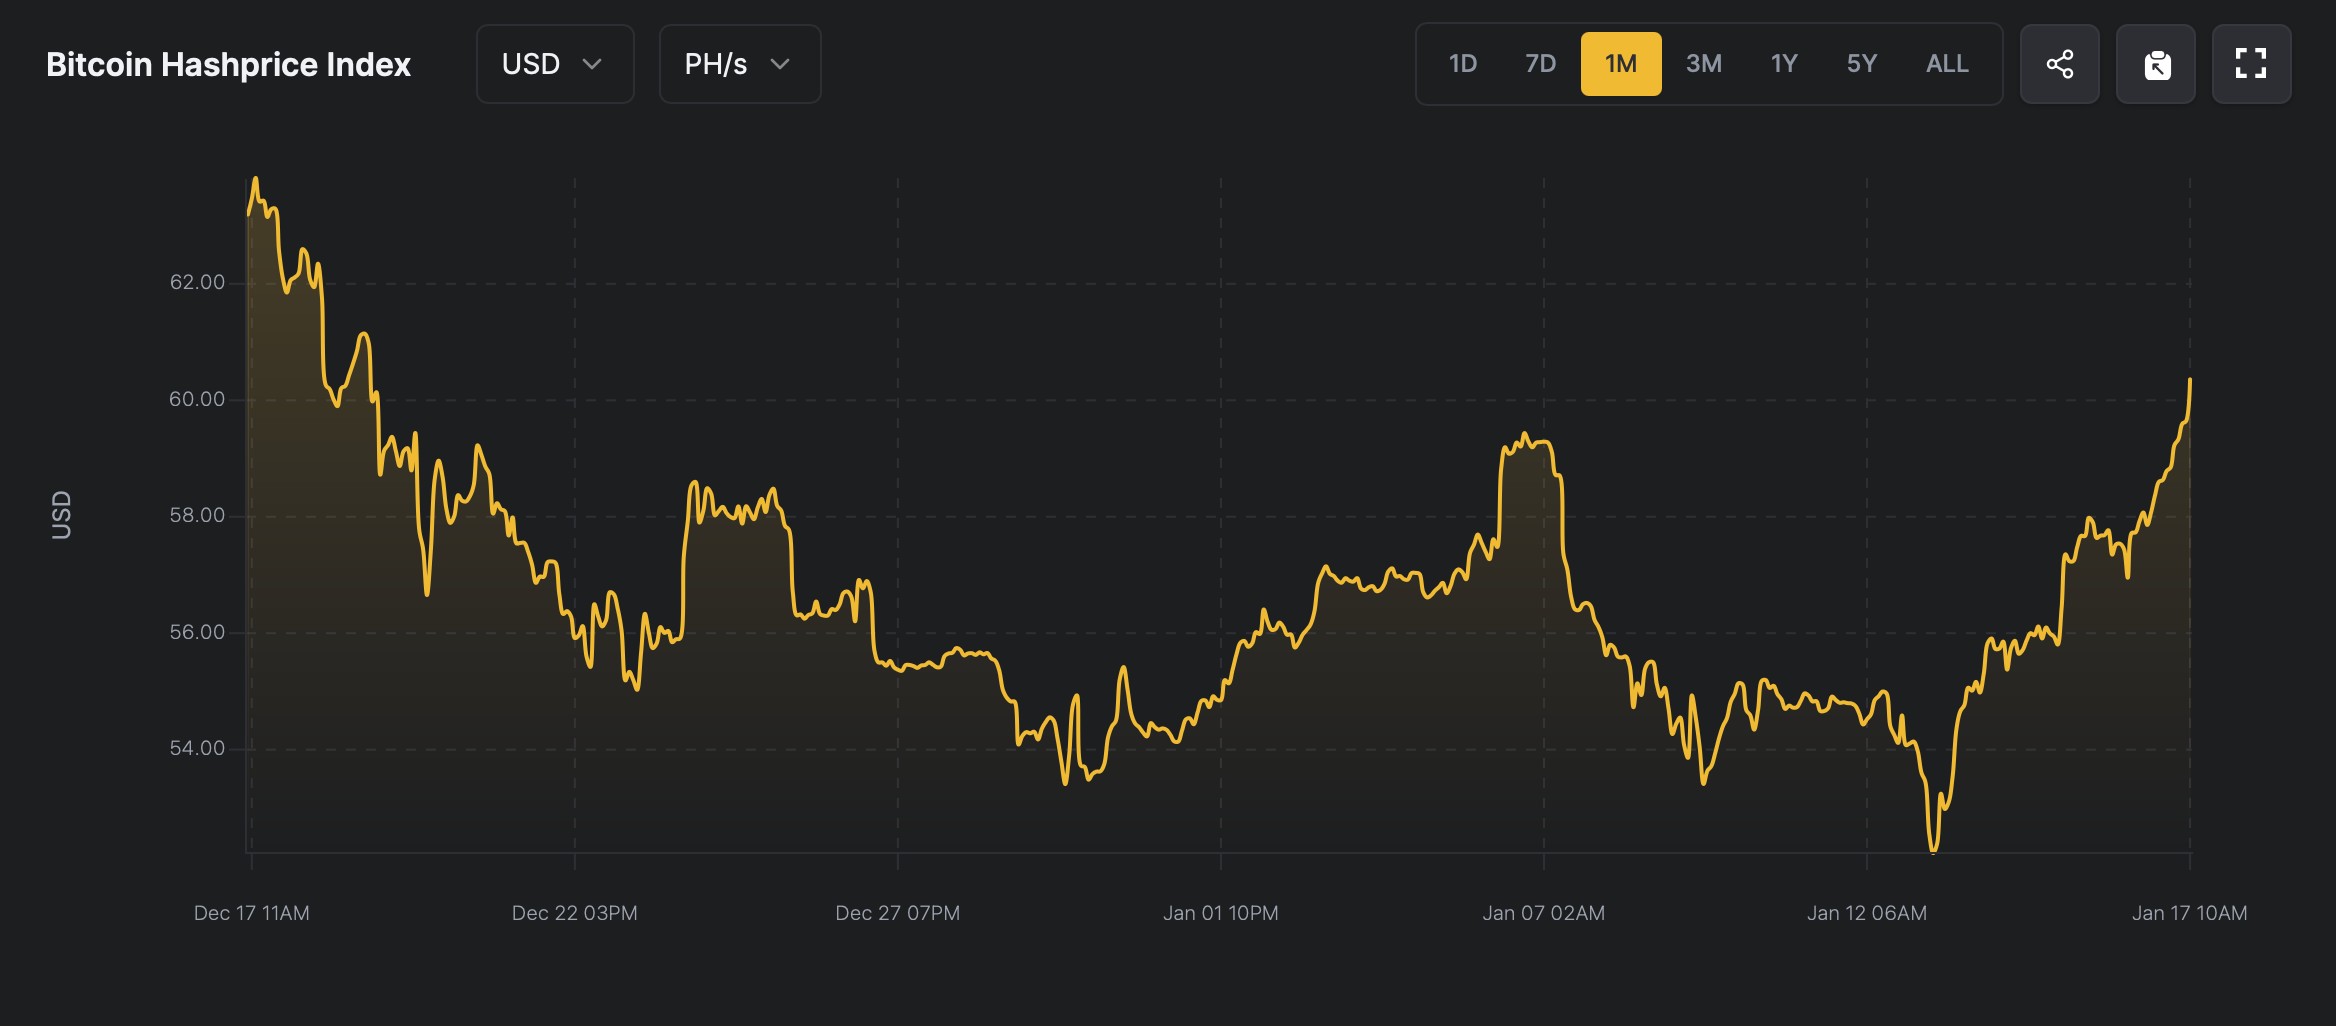The width and height of the screenshot is (2336, 1026).
Task: Select the 7D time range
Action: [x=1541, y=64]
